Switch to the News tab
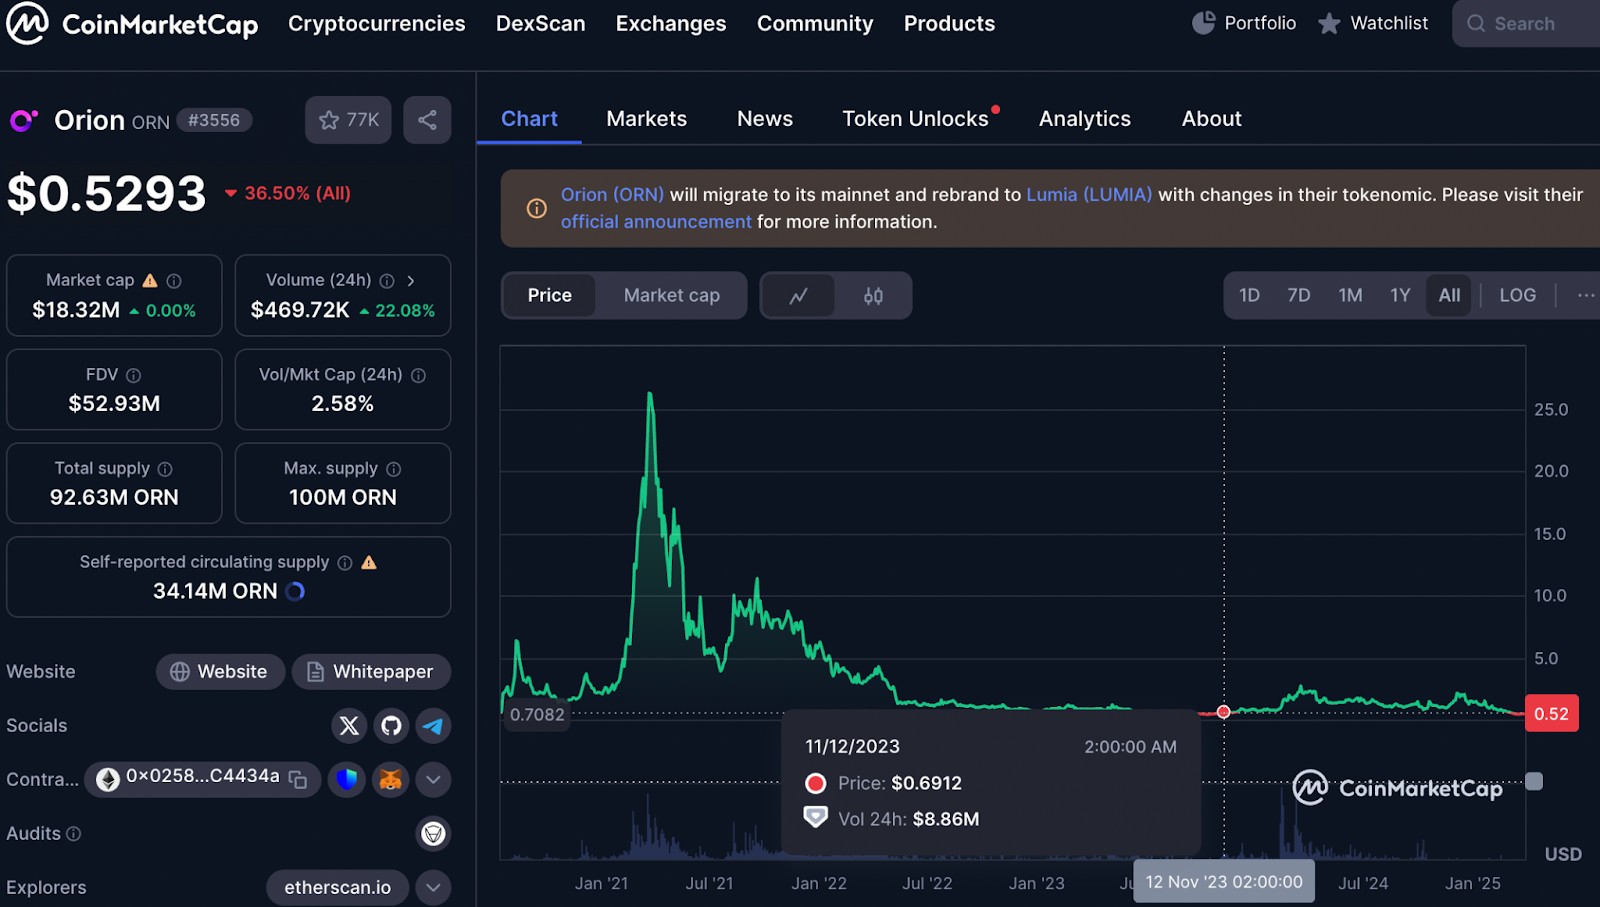 (765, 119)
